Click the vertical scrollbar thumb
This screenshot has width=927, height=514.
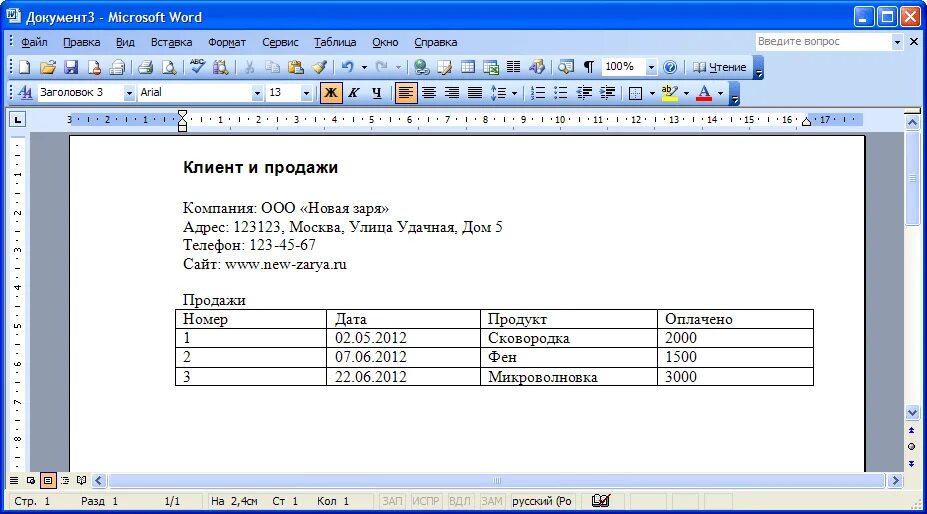click(x=912, y=178)
